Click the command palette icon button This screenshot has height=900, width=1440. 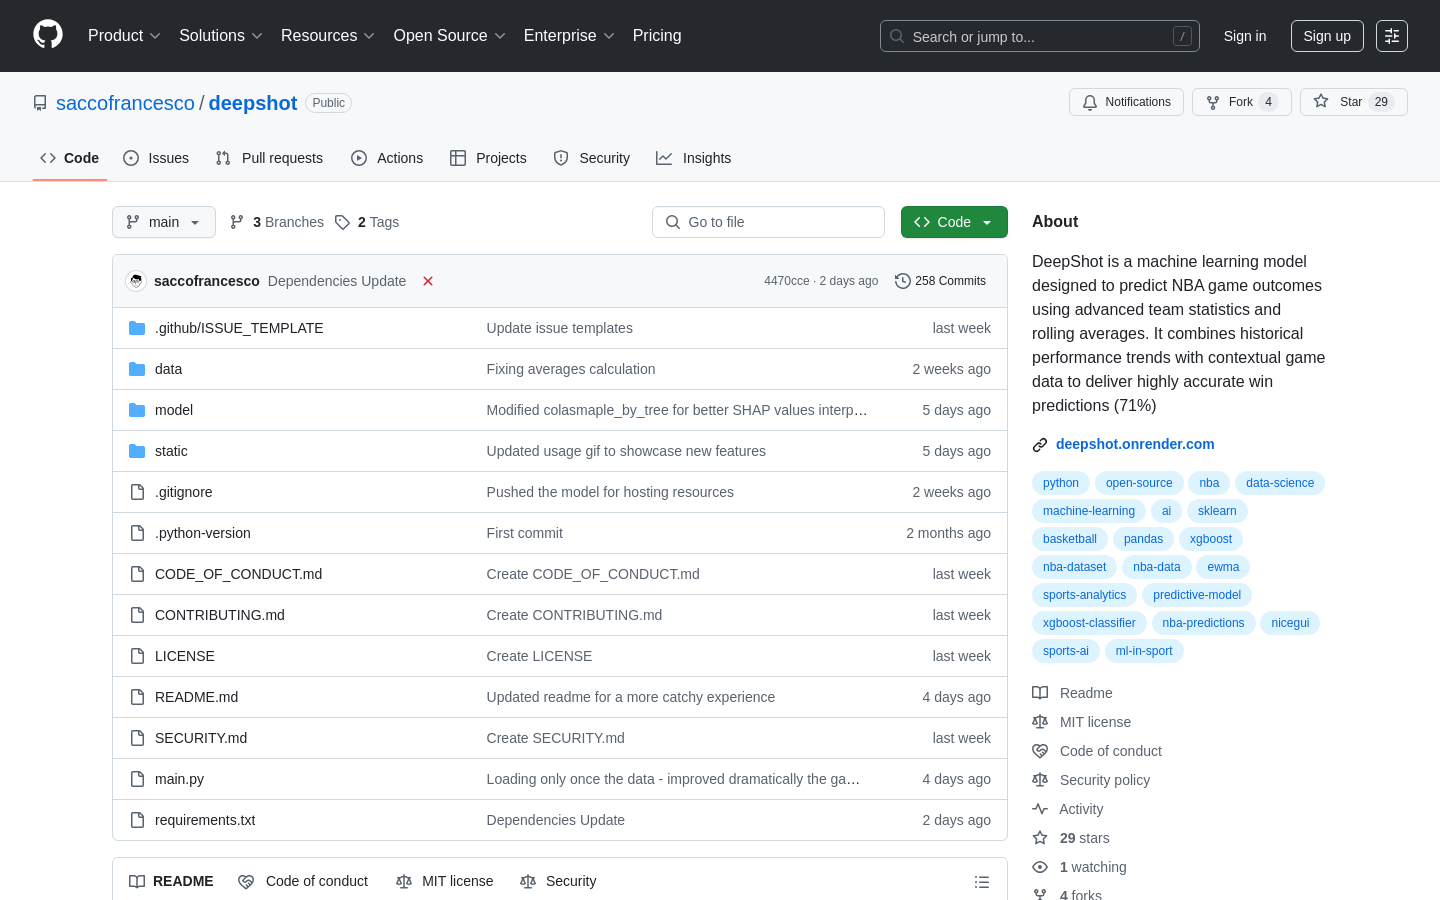1392,36
